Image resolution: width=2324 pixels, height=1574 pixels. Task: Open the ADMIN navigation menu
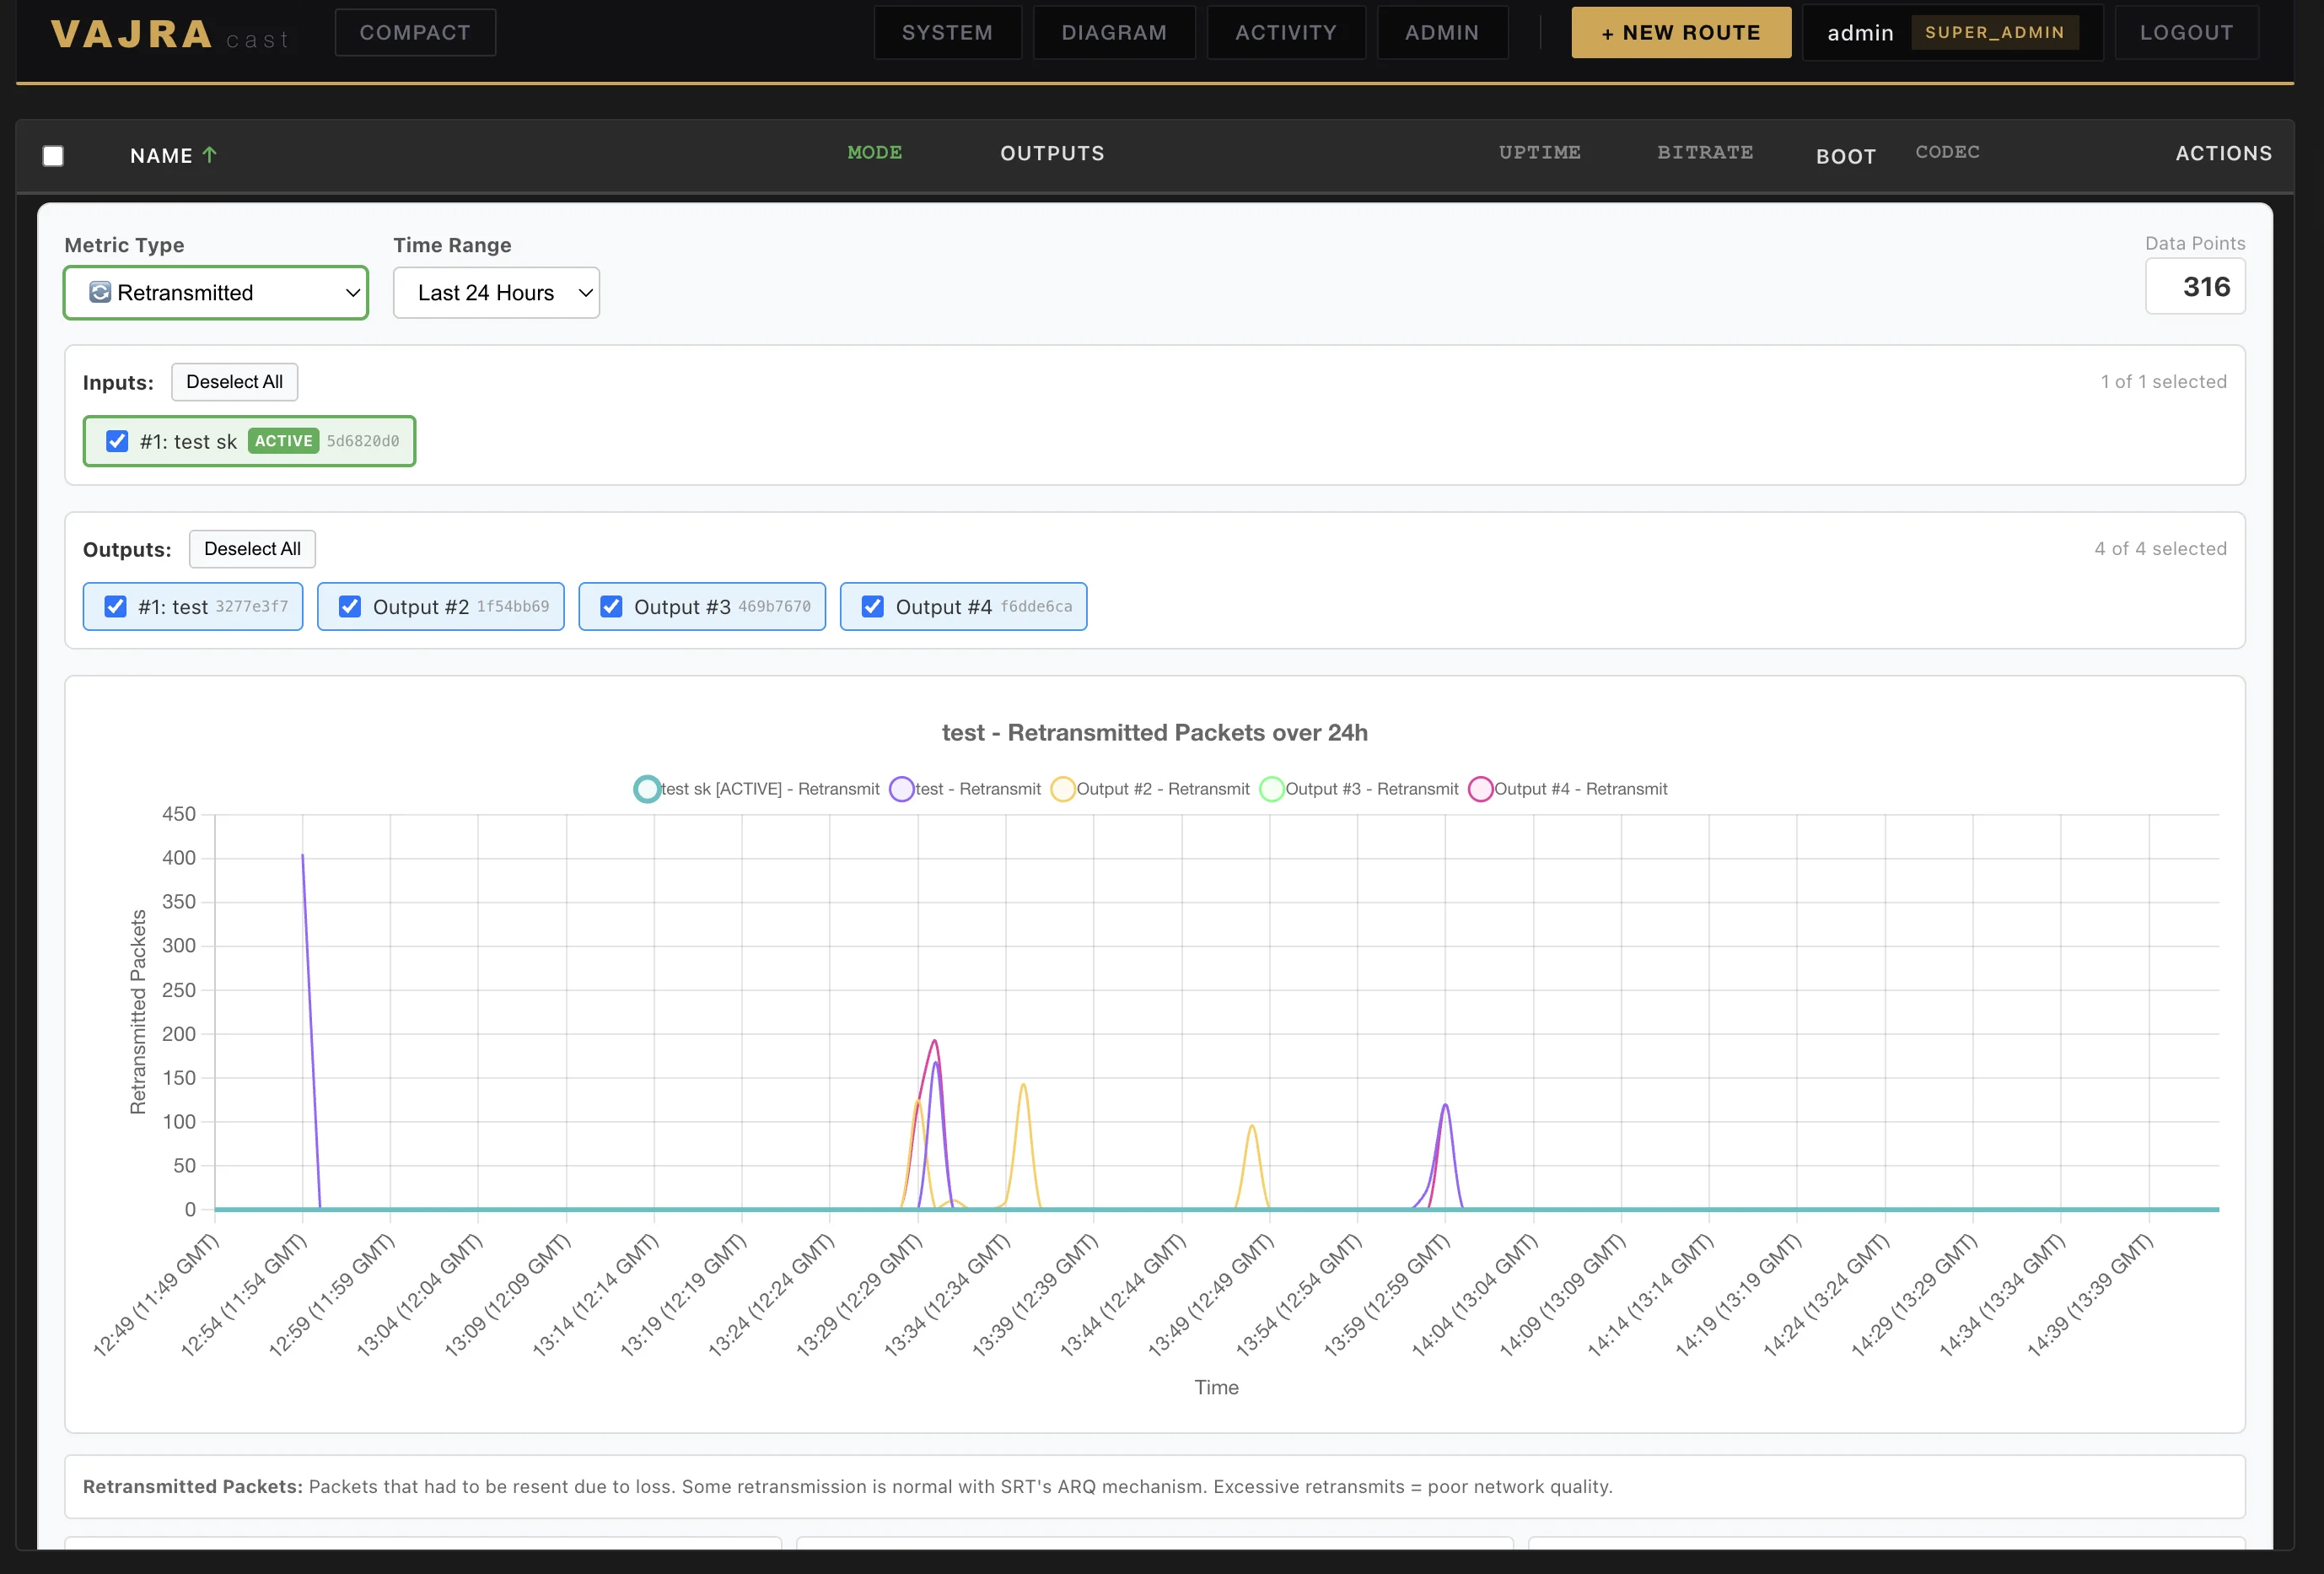(1442, 32)
